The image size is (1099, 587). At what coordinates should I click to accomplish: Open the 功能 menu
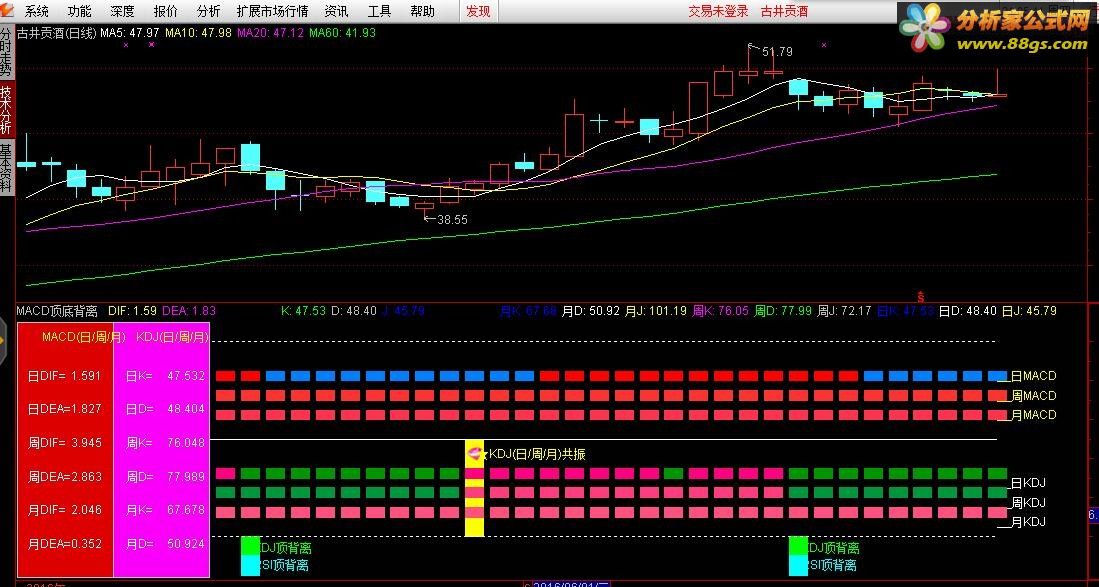pos(79,11)
